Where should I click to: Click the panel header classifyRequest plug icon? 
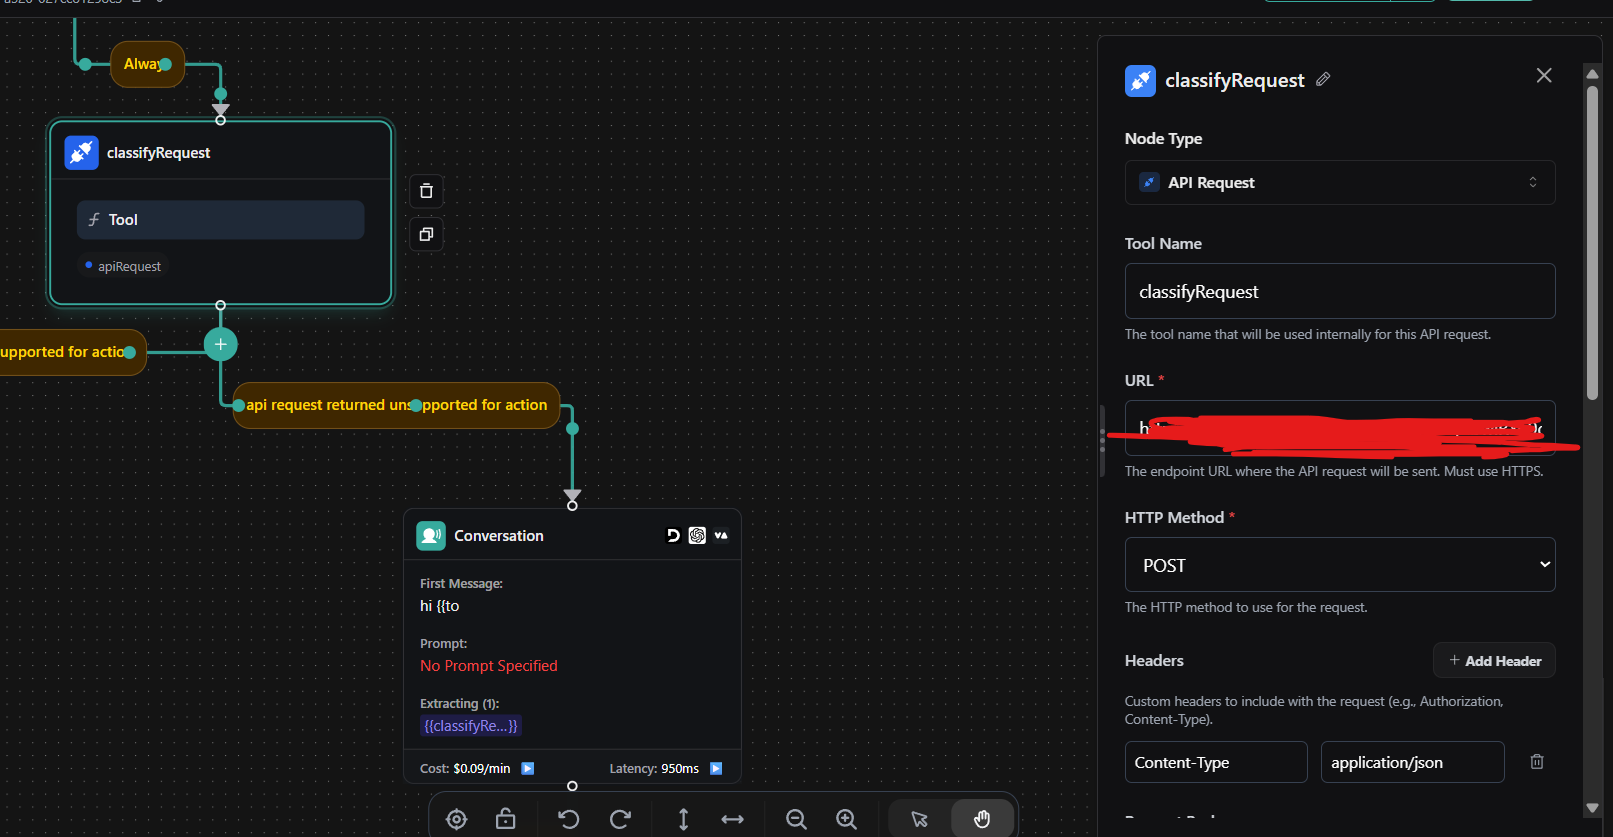pyautogui.click(x=1141, y=81)
